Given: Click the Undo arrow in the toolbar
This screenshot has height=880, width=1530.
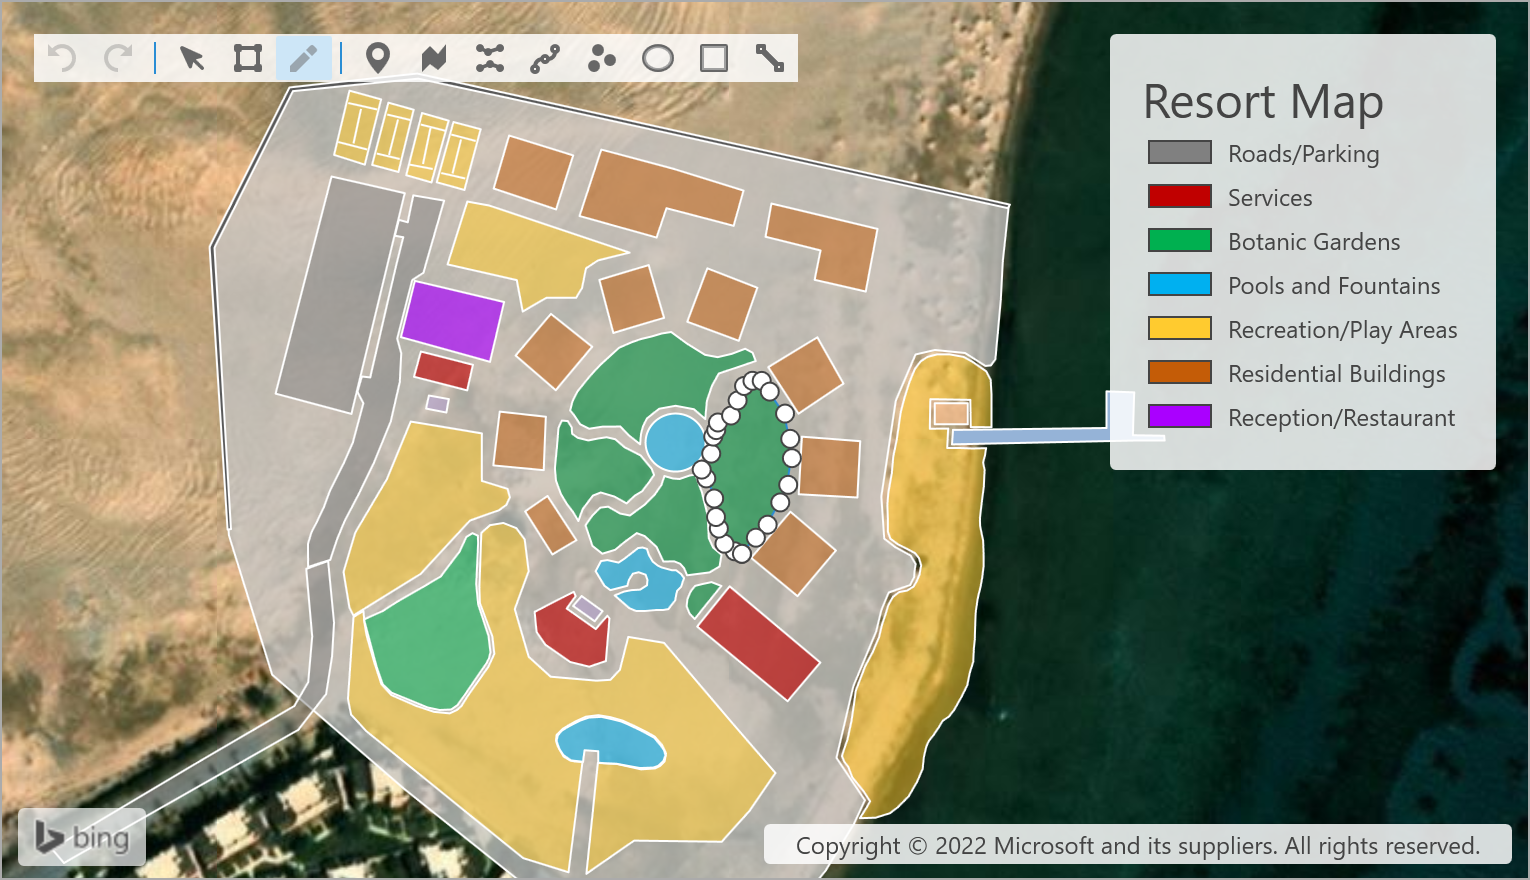Looking at the screenshot, I should tap(62, 58).
